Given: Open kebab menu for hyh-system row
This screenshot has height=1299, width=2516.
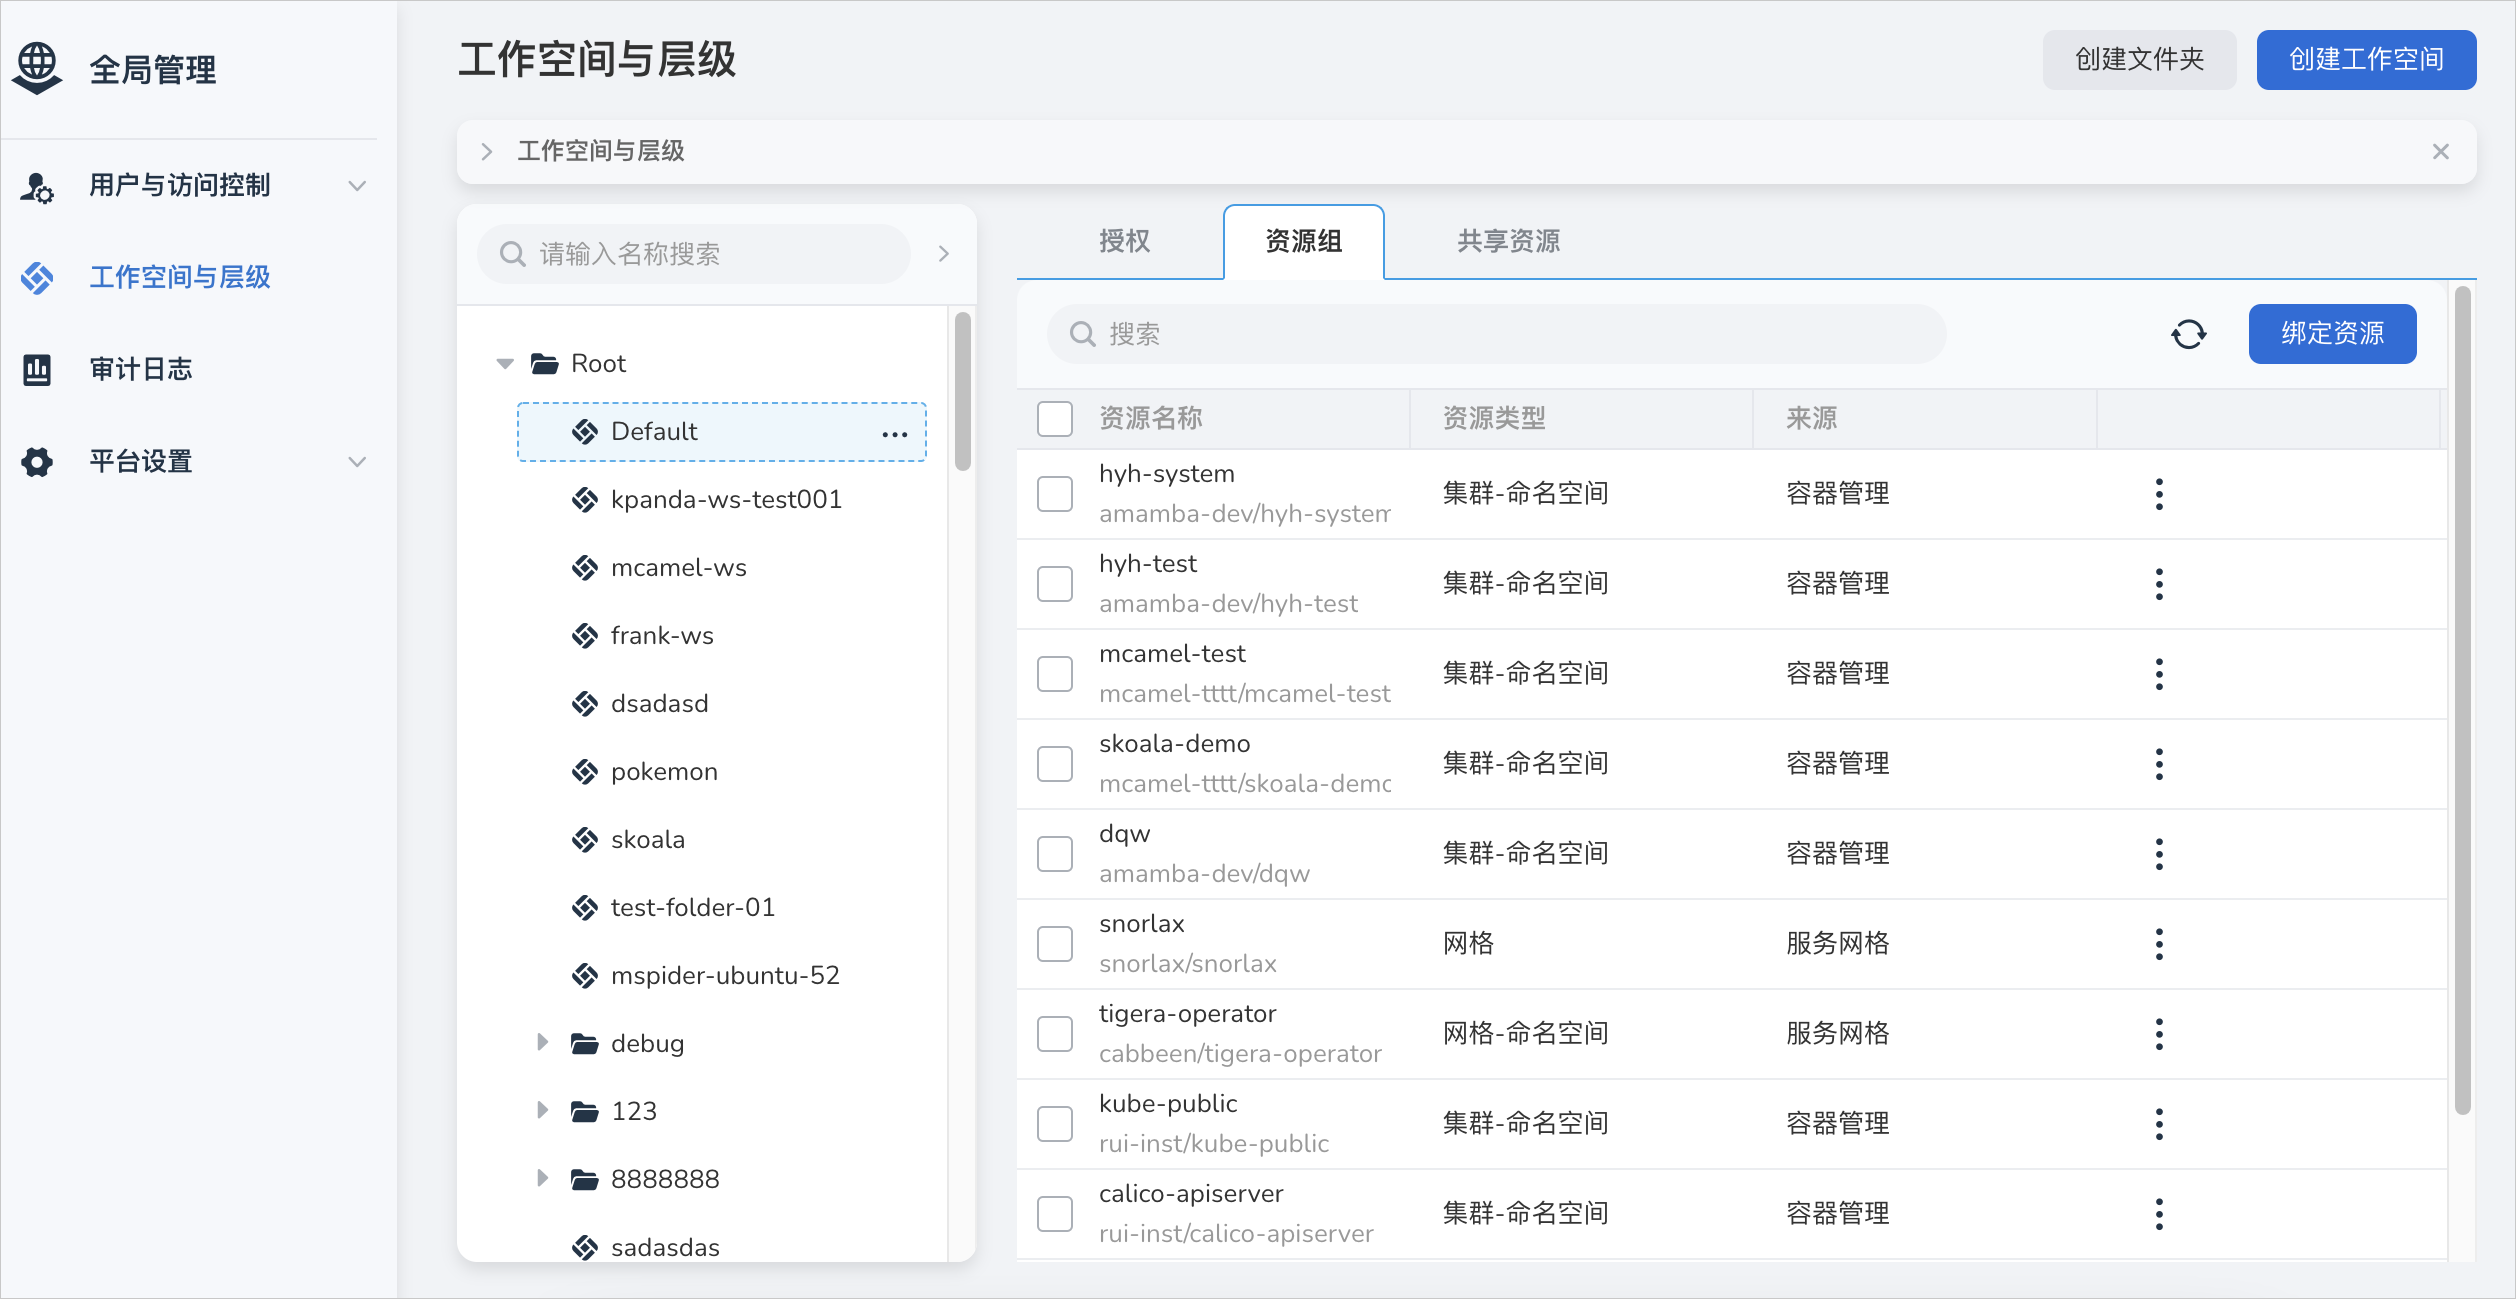Looking at the screenshot, I should [x=2159, y=494].
